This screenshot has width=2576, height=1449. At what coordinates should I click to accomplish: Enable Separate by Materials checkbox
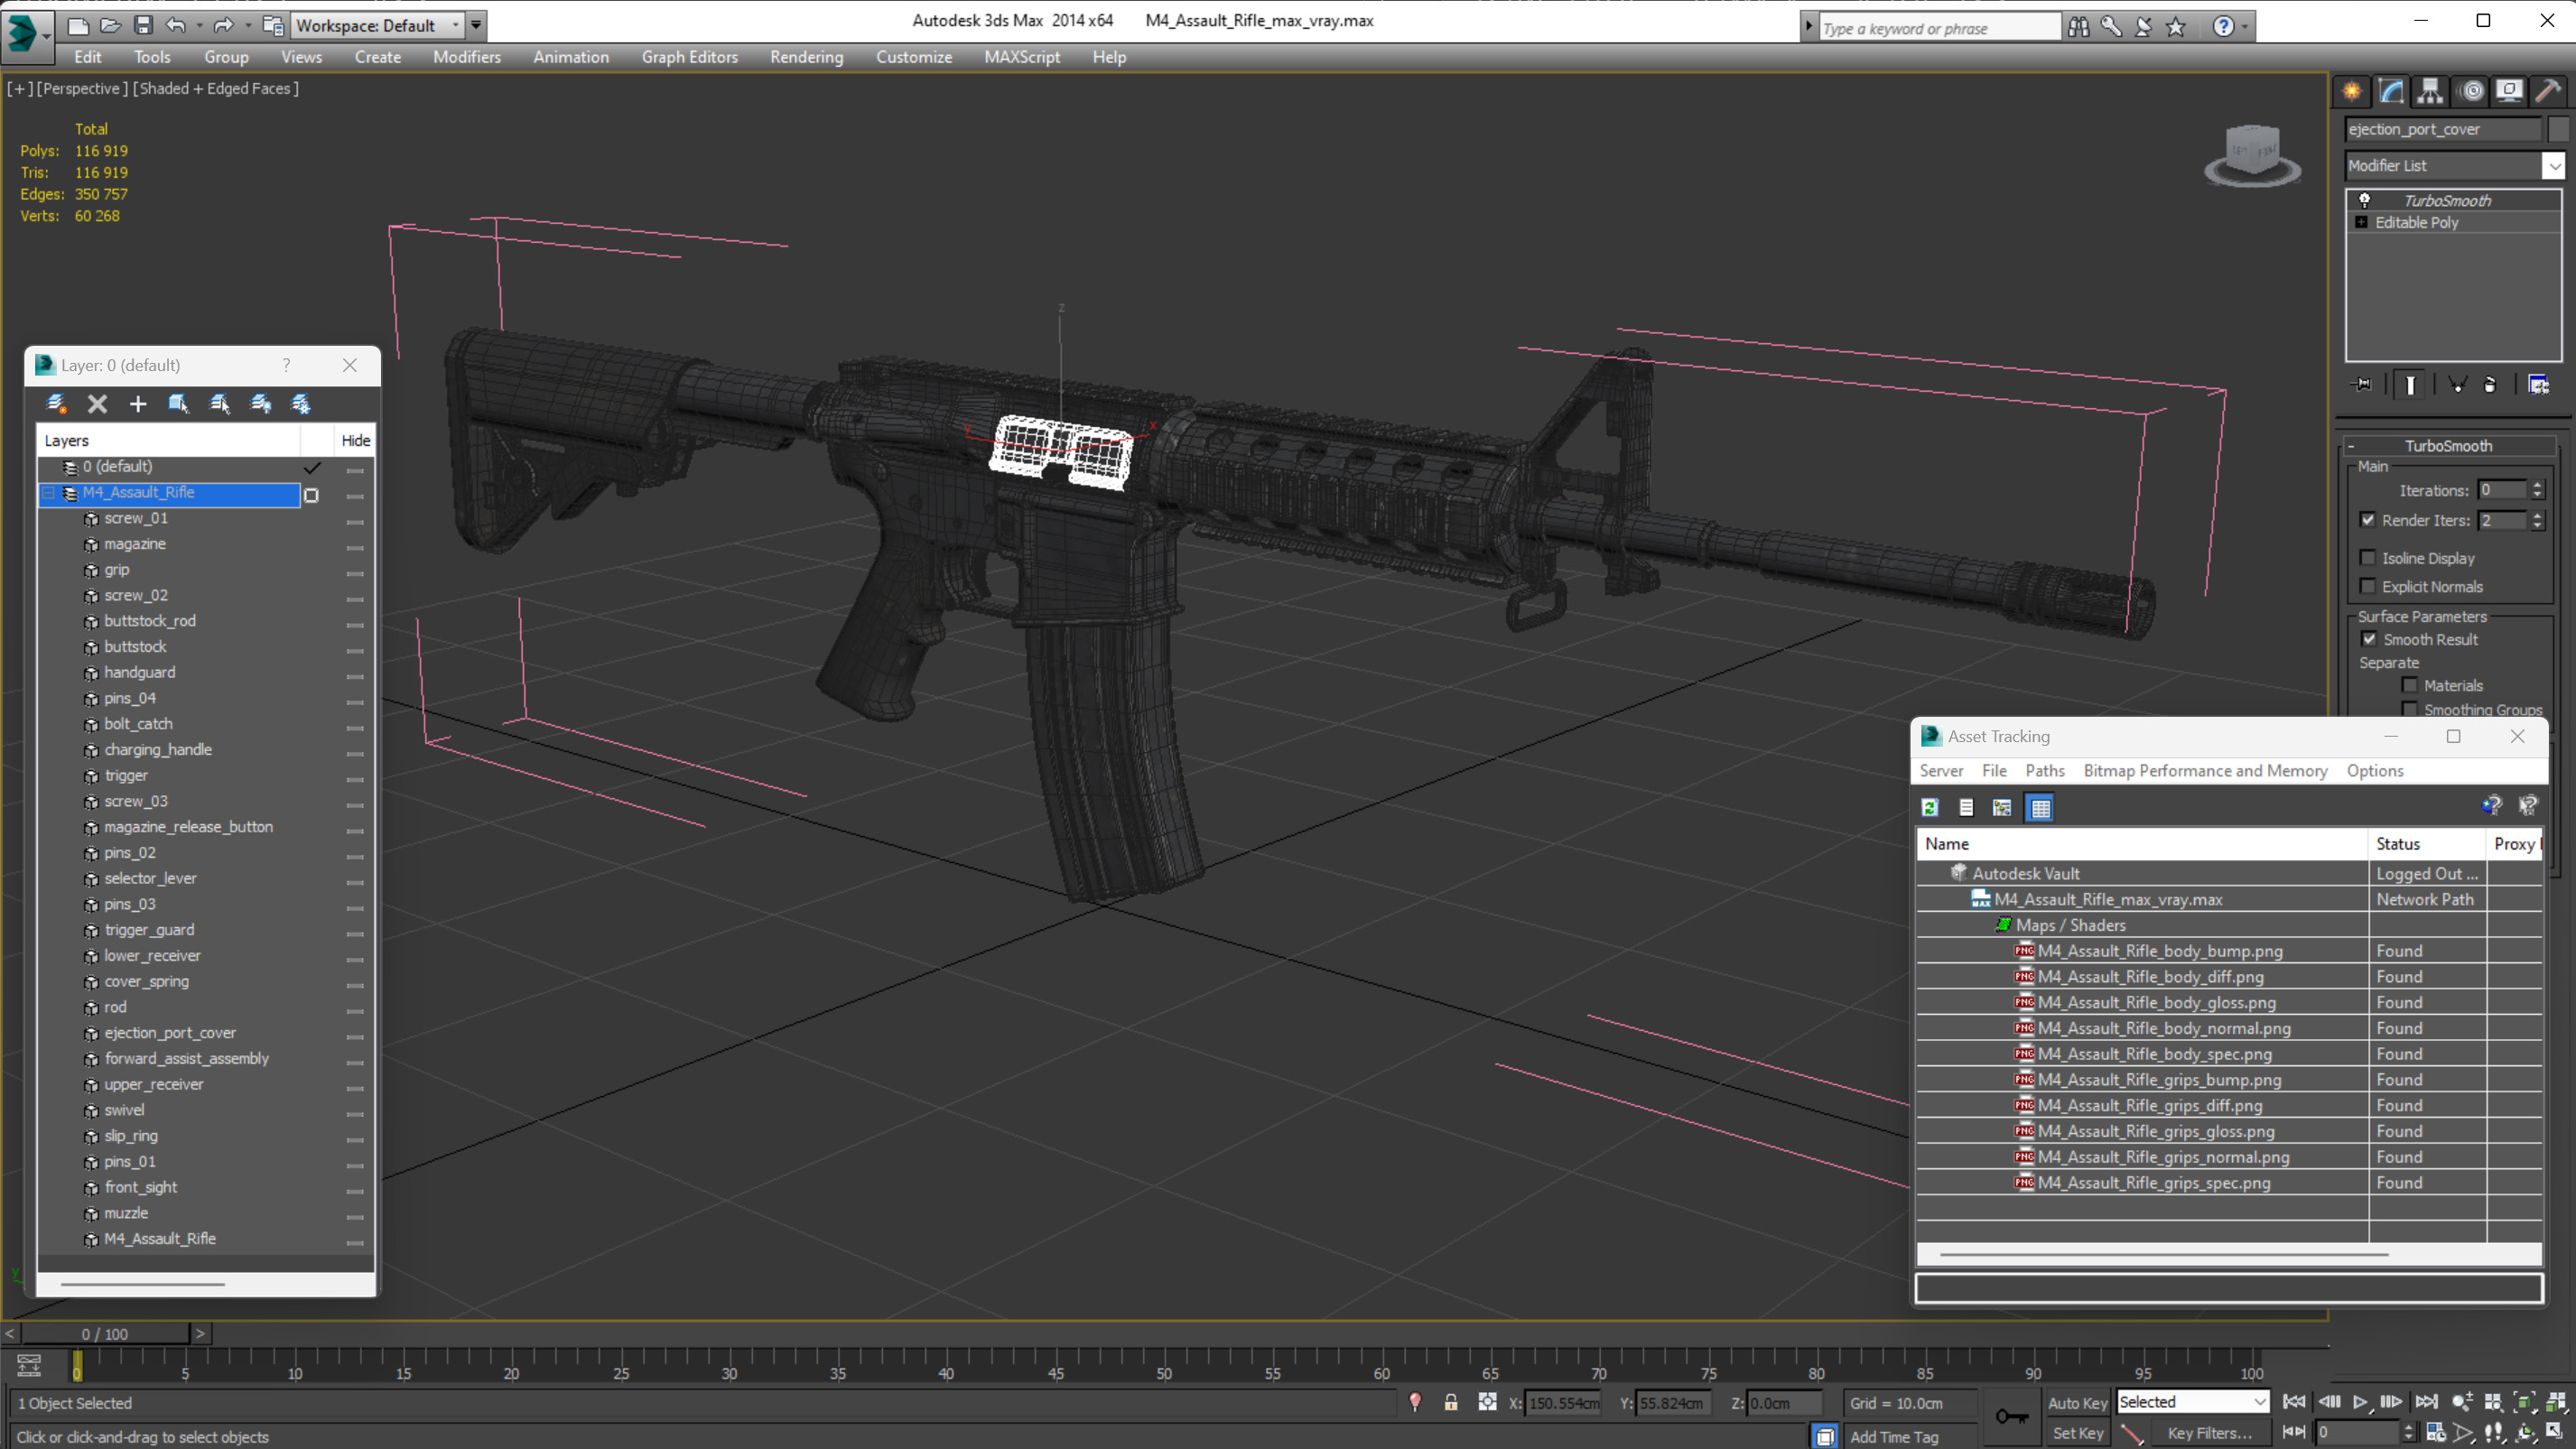(2409, 685)
